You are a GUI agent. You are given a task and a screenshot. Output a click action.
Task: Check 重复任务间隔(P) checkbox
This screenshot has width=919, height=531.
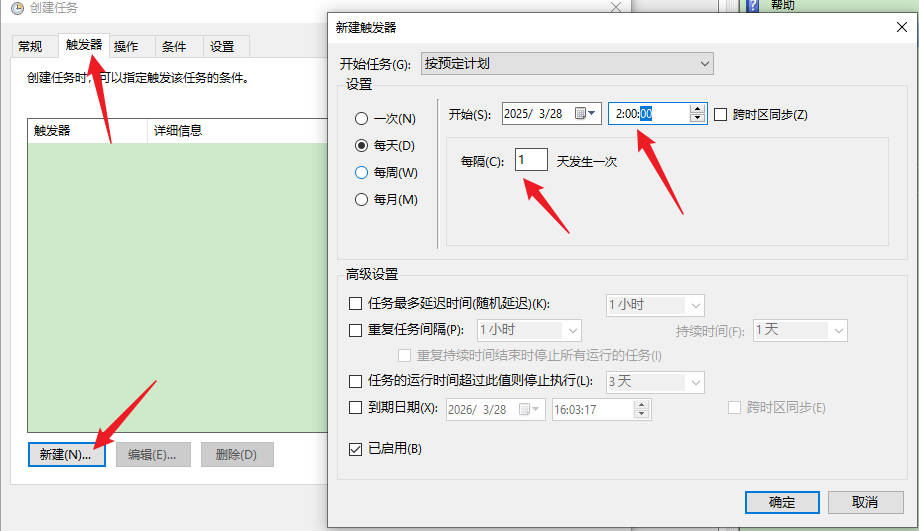click(355, 331)
